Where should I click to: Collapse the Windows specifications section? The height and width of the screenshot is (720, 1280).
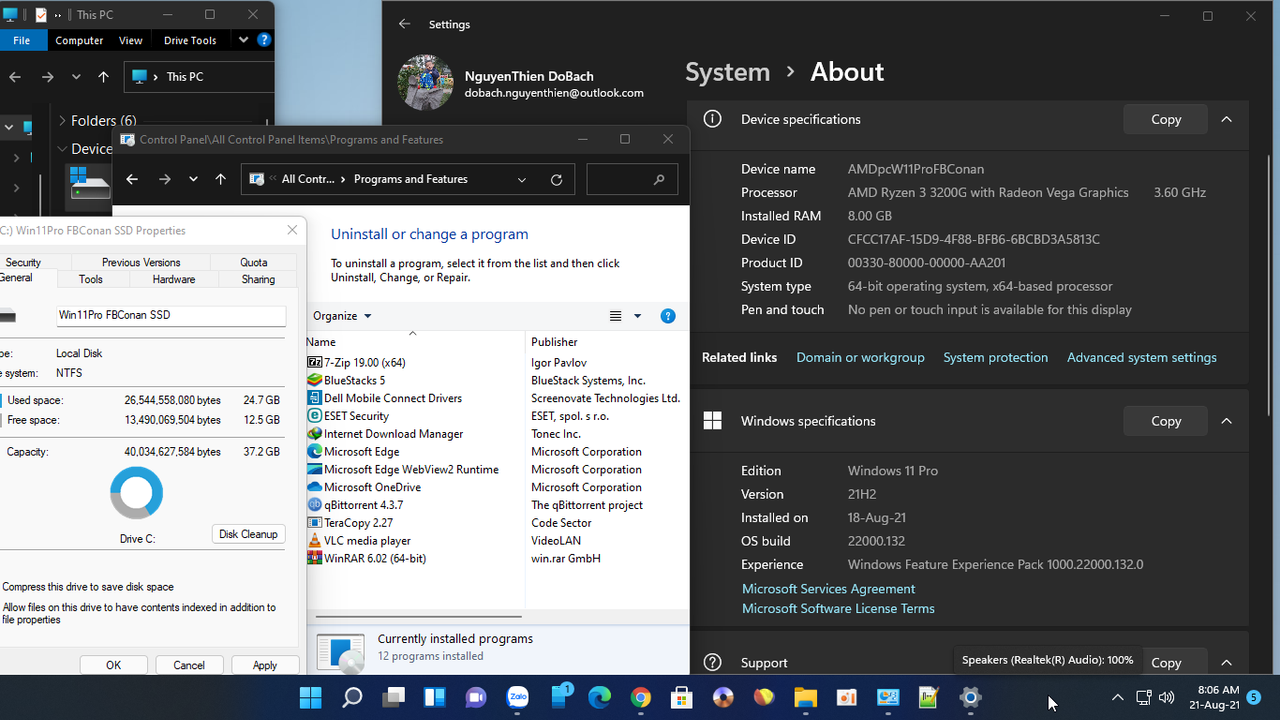click(1226, 421)
